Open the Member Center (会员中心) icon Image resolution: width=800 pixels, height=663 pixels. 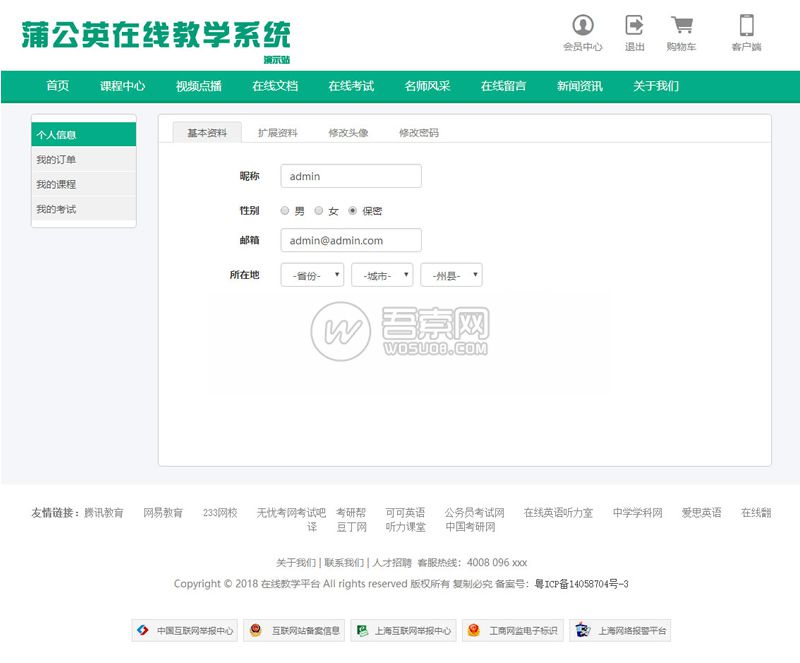[x=583, y=26]
